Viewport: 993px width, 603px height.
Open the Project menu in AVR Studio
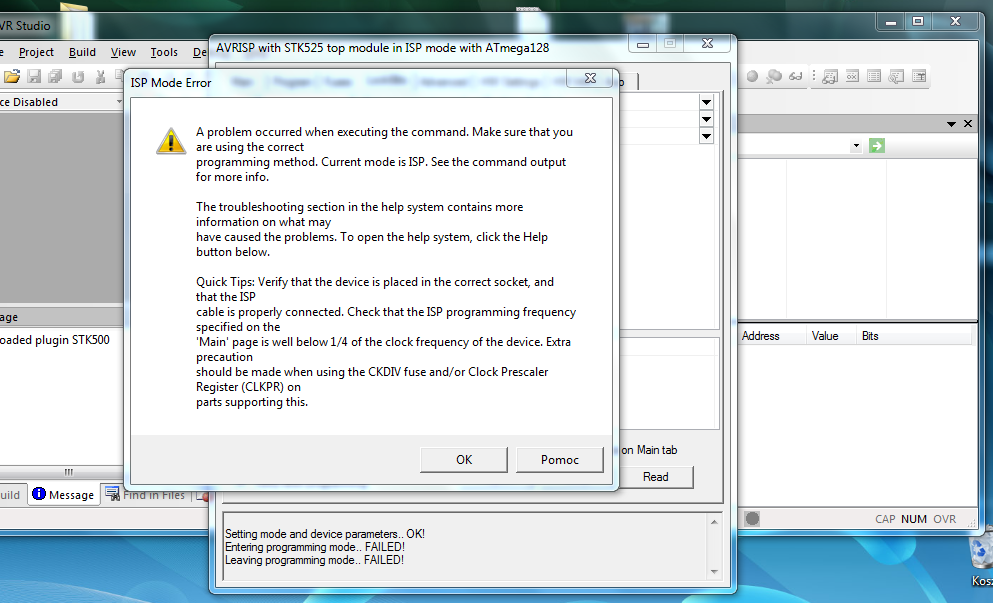pyautogui.click(x=36, y=52)
